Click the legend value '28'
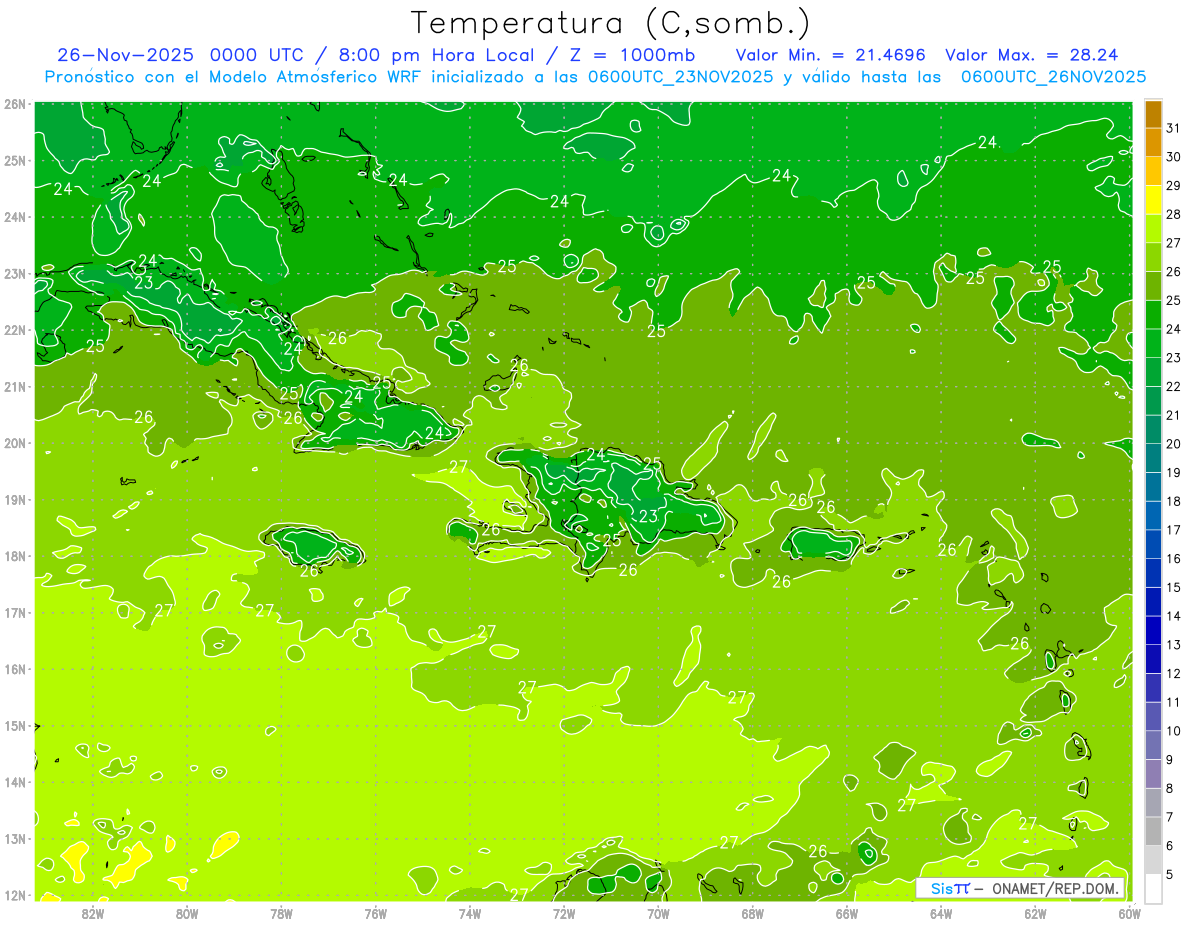 [1174, 215]
